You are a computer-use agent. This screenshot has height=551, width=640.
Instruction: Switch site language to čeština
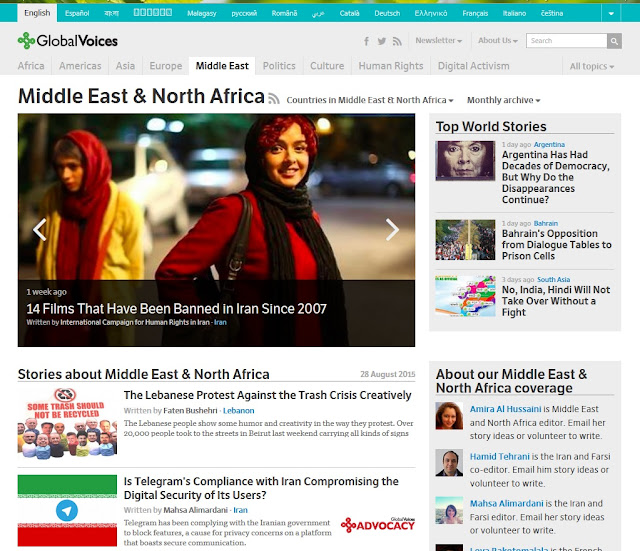[x=552, y=13]
